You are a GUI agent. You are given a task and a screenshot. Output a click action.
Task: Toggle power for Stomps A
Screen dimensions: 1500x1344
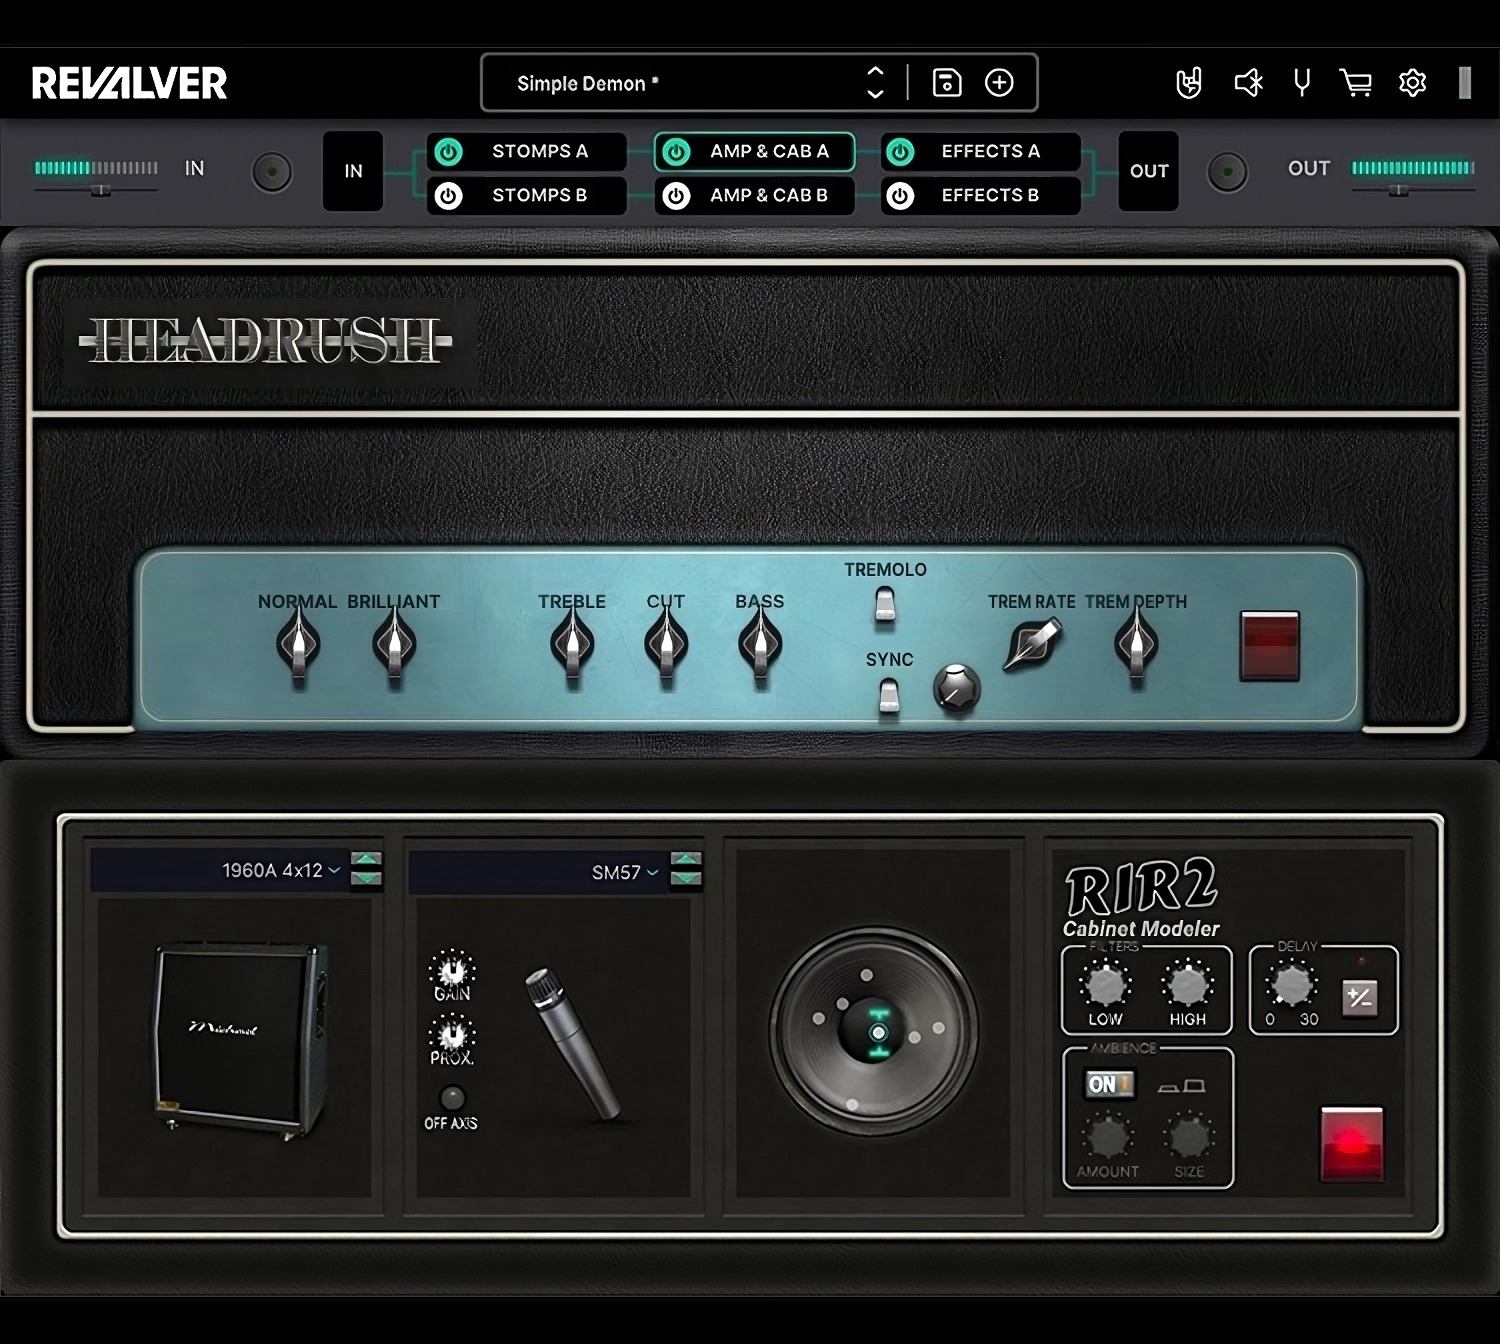pos(449,152)
